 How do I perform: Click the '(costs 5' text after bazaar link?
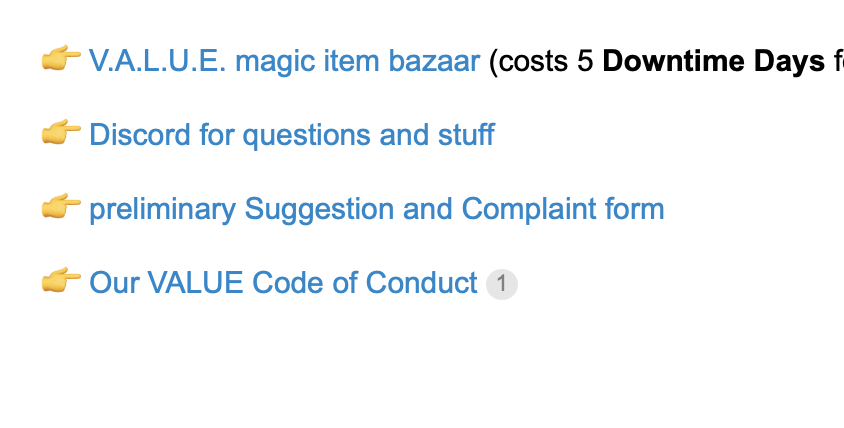[541, 61]
